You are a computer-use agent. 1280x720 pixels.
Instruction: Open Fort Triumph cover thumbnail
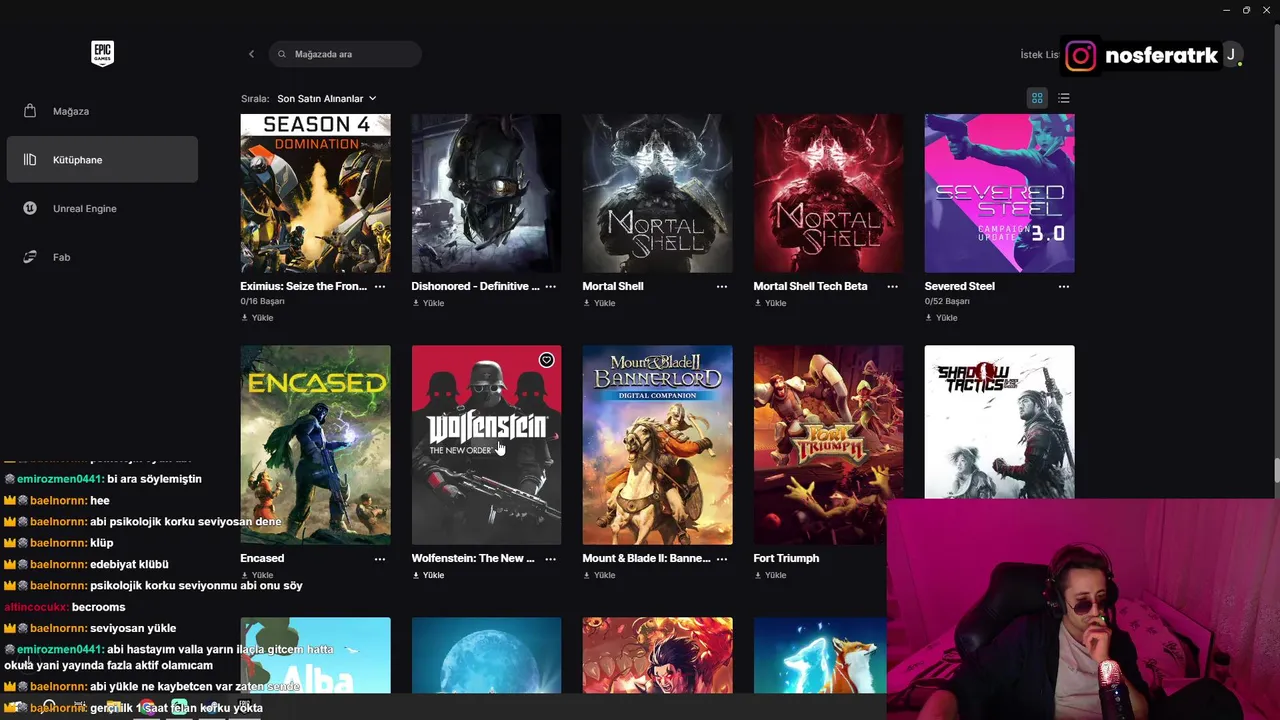[x=828, y=445]
